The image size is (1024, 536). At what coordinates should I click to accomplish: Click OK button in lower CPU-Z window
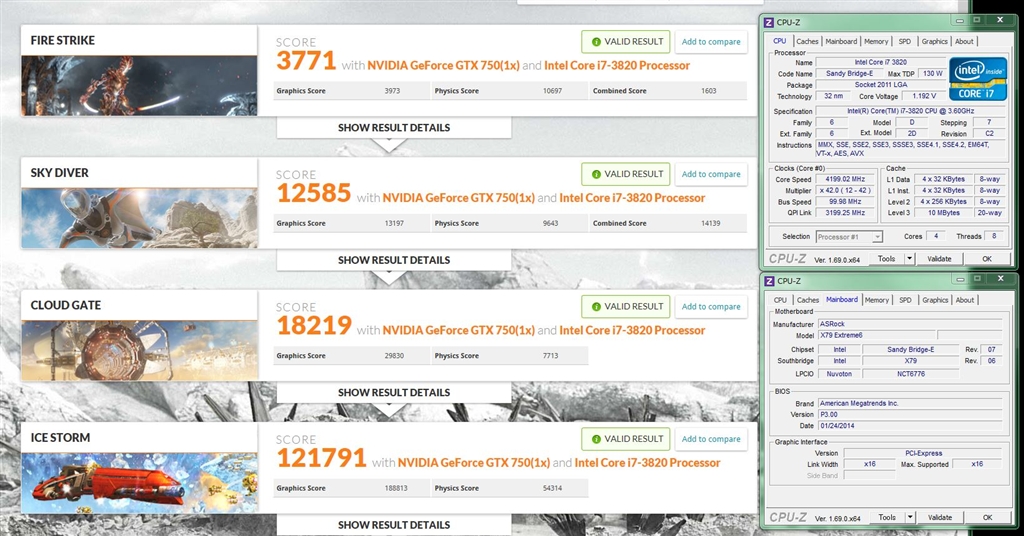[x=987, y=518]
